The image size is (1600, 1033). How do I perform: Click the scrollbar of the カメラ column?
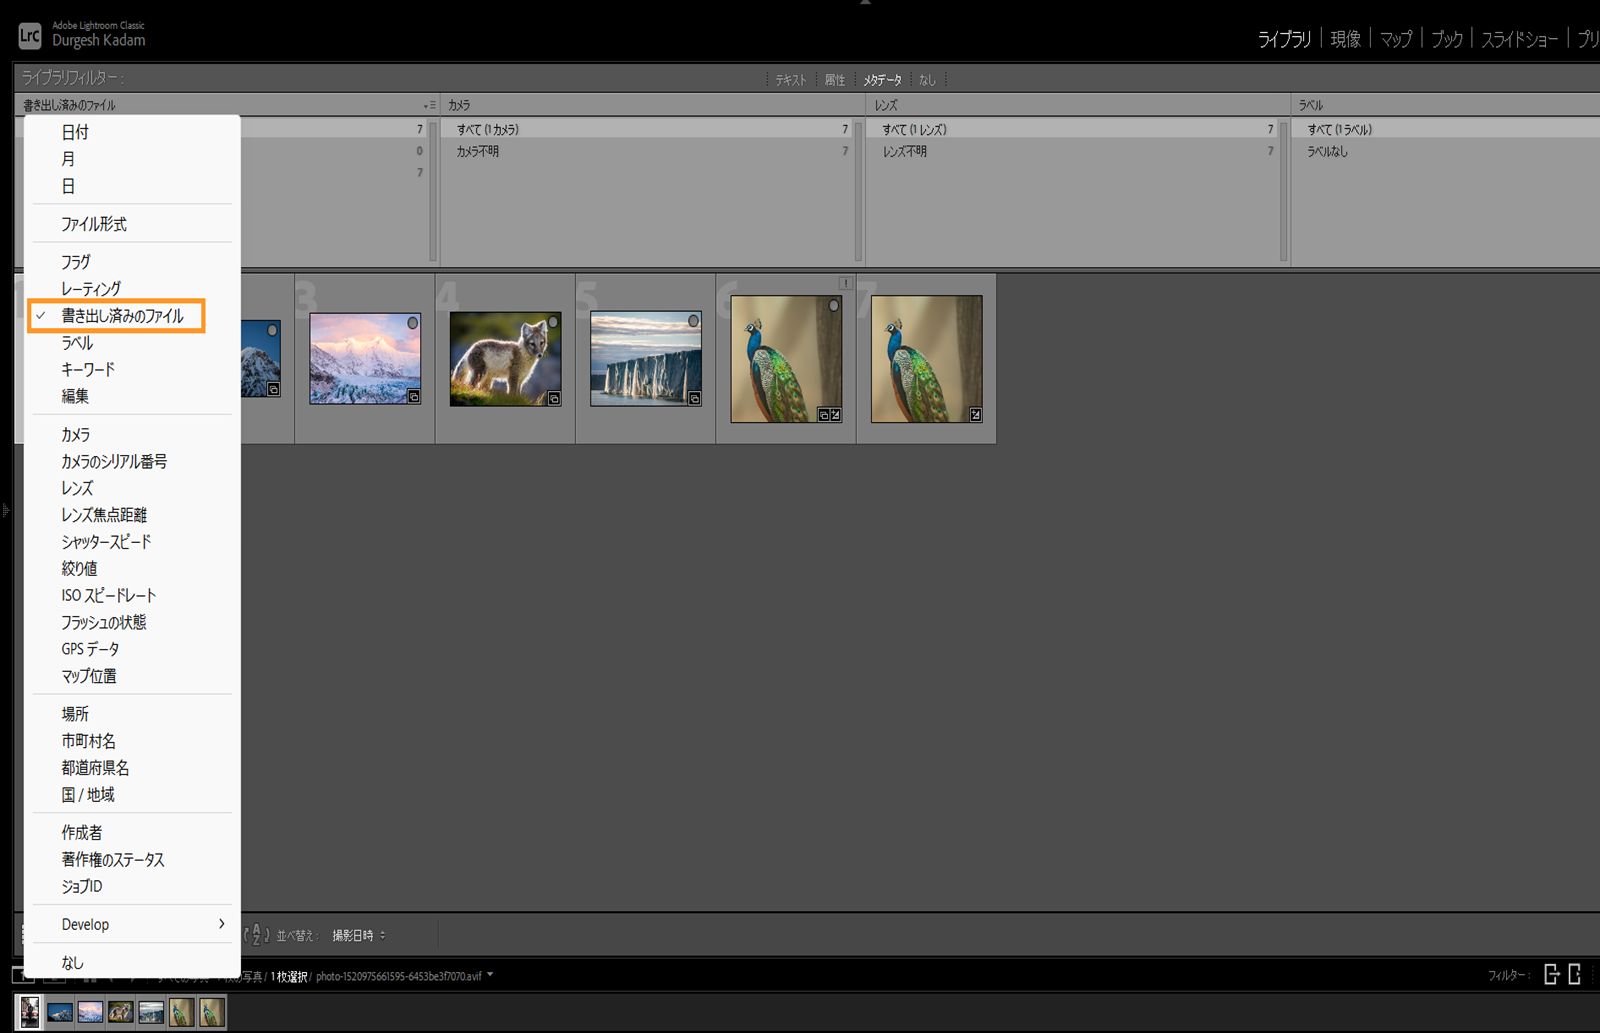858,190
